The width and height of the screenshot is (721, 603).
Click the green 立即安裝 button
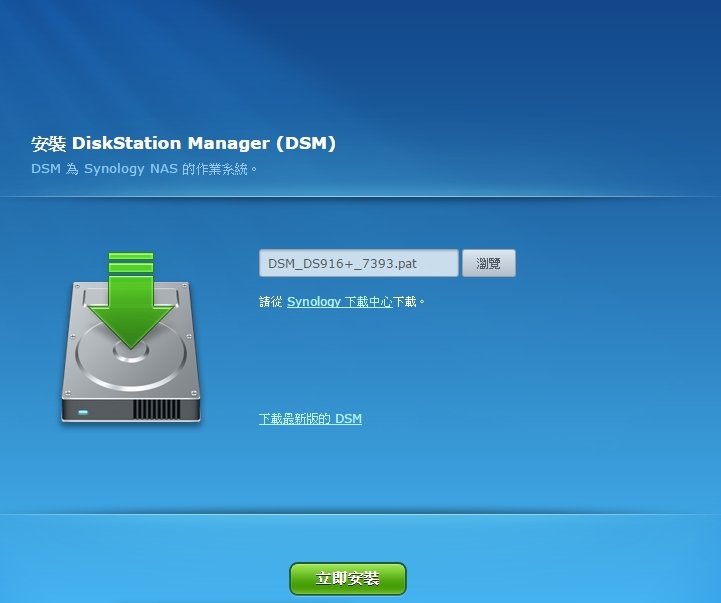(348, 579)
